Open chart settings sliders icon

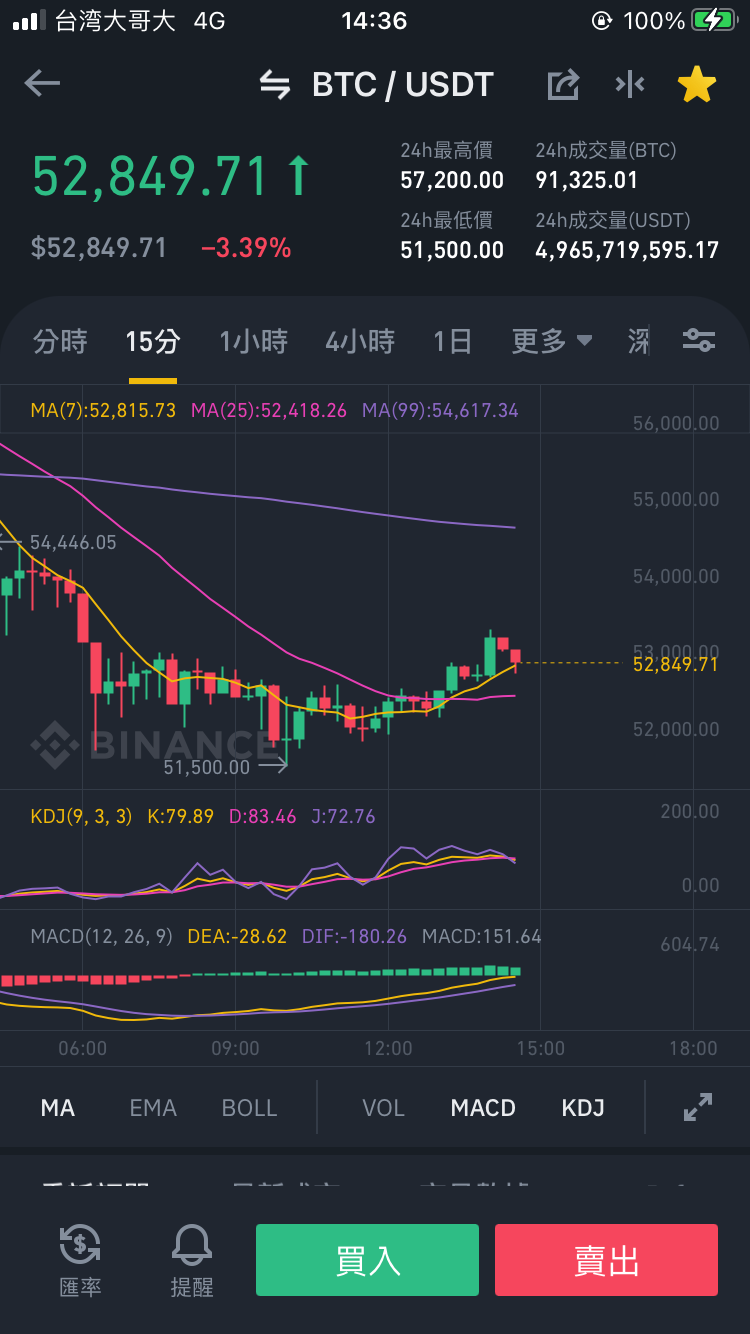(699, 341)
